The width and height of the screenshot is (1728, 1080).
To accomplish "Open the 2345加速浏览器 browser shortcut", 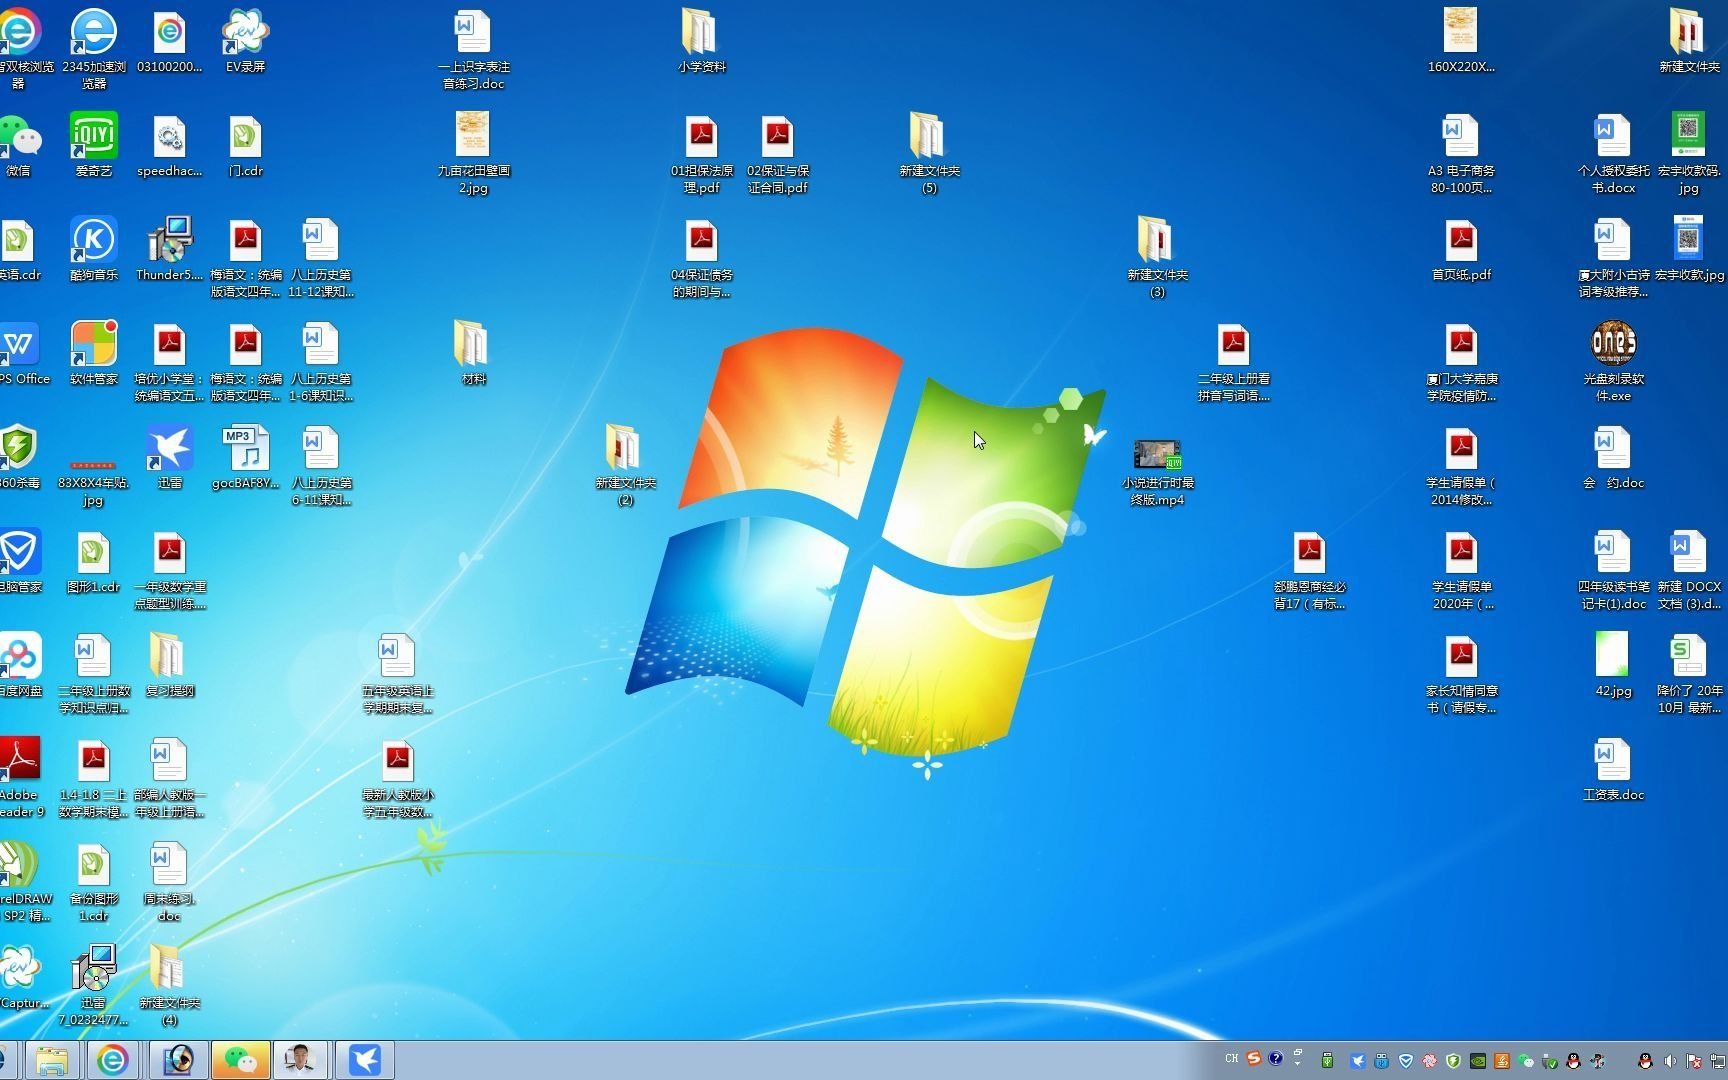I will pyautogui.click(x=93, y=49).
